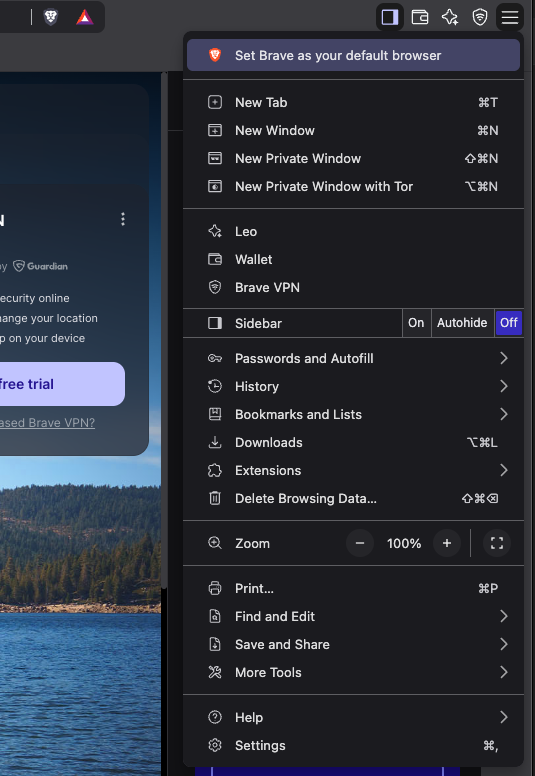Expand the Extensions submenu arrow
The height and width of the screenshot is (776, 535).
[504, 470]
